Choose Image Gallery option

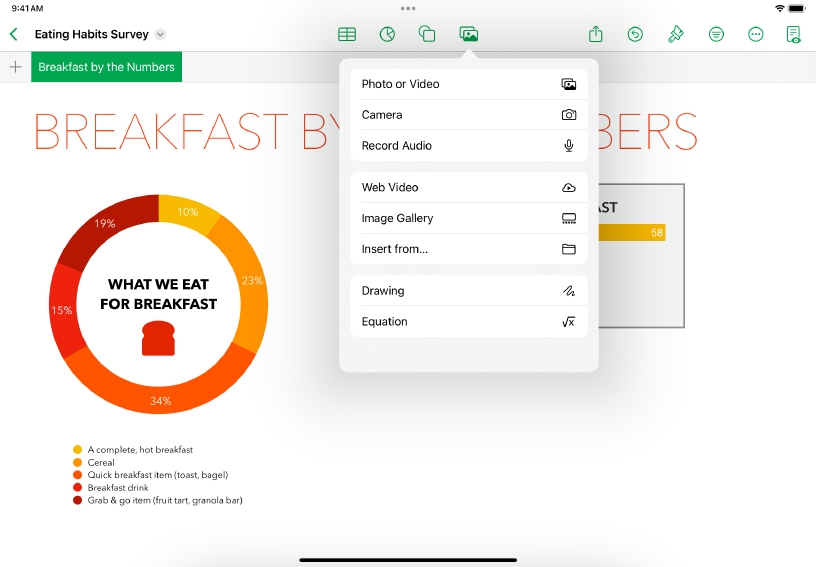pyautogui.click(x=468, y=218)
